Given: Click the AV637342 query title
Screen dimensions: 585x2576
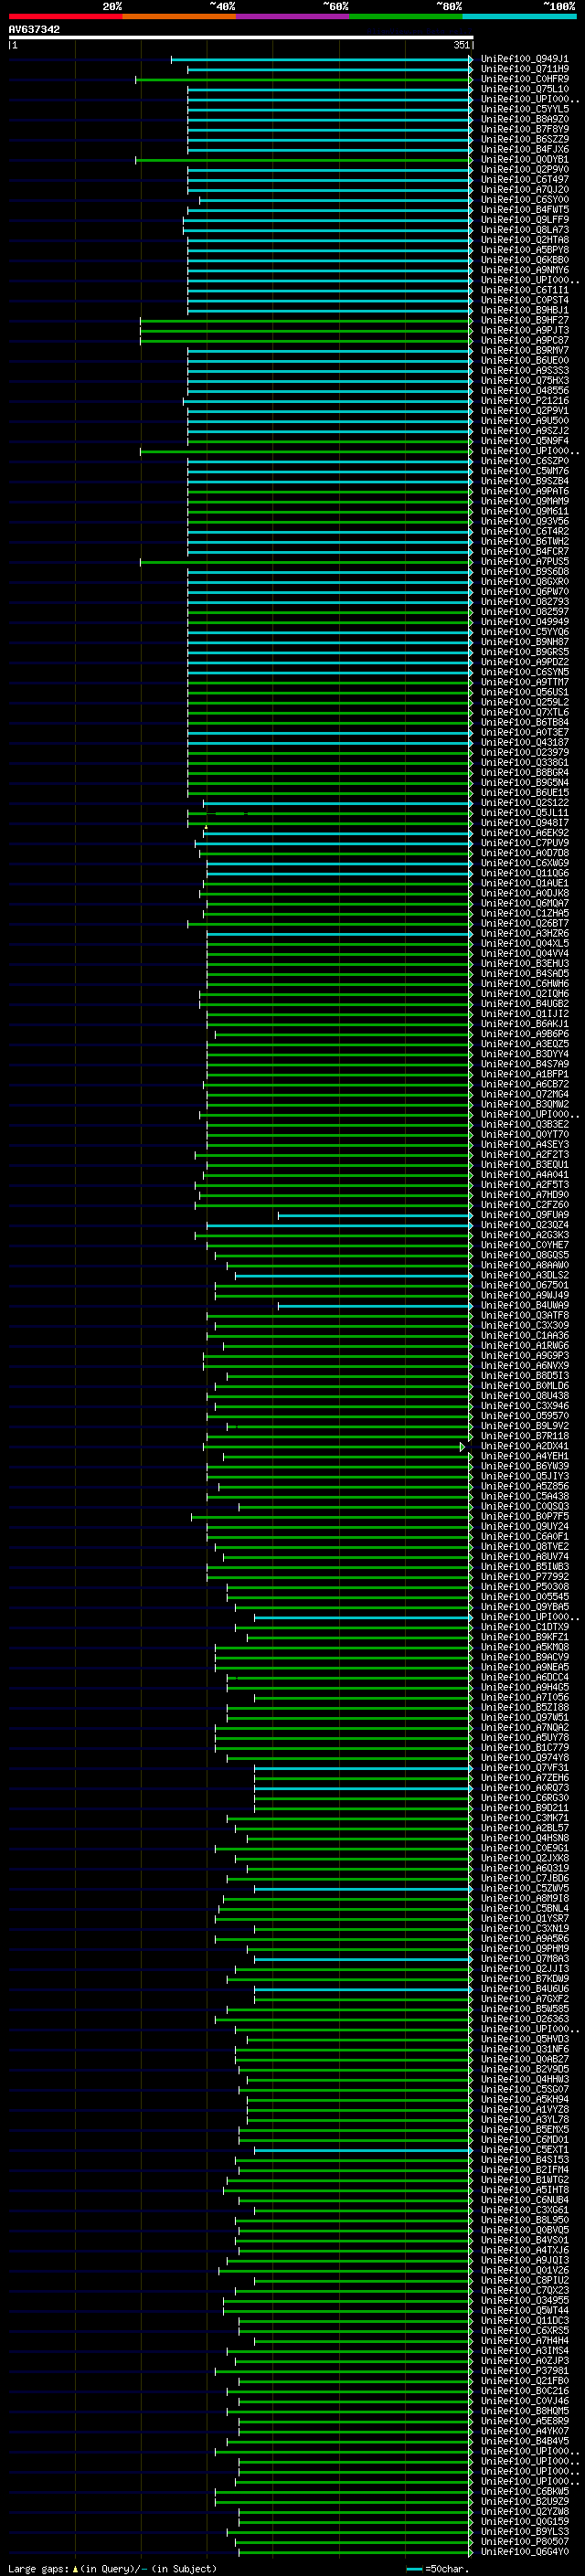Looking at the screenshot, I should (34, 30).
